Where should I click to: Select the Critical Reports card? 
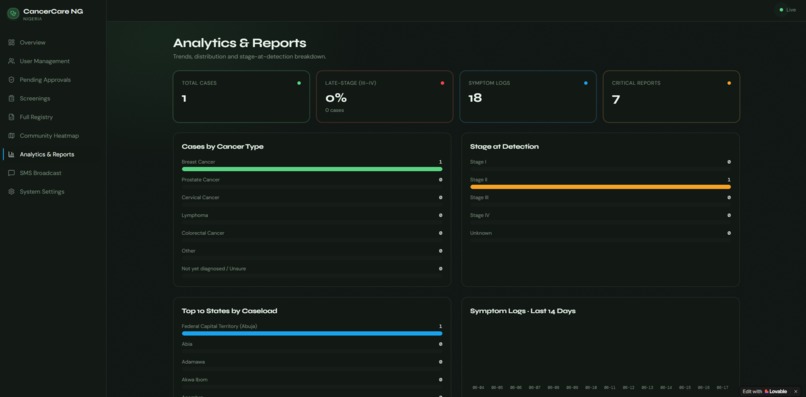(x=671, y=97)
